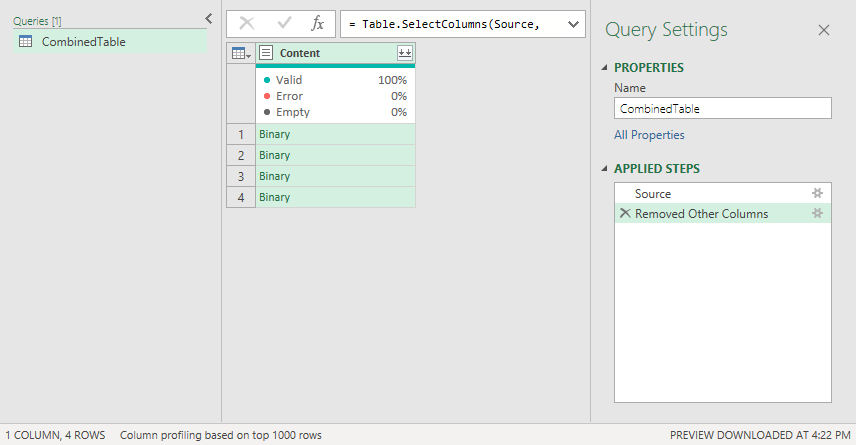This screenshot has height=445, width=856.
Task: Click column profiling status bar text
Action: pos(220,436)
